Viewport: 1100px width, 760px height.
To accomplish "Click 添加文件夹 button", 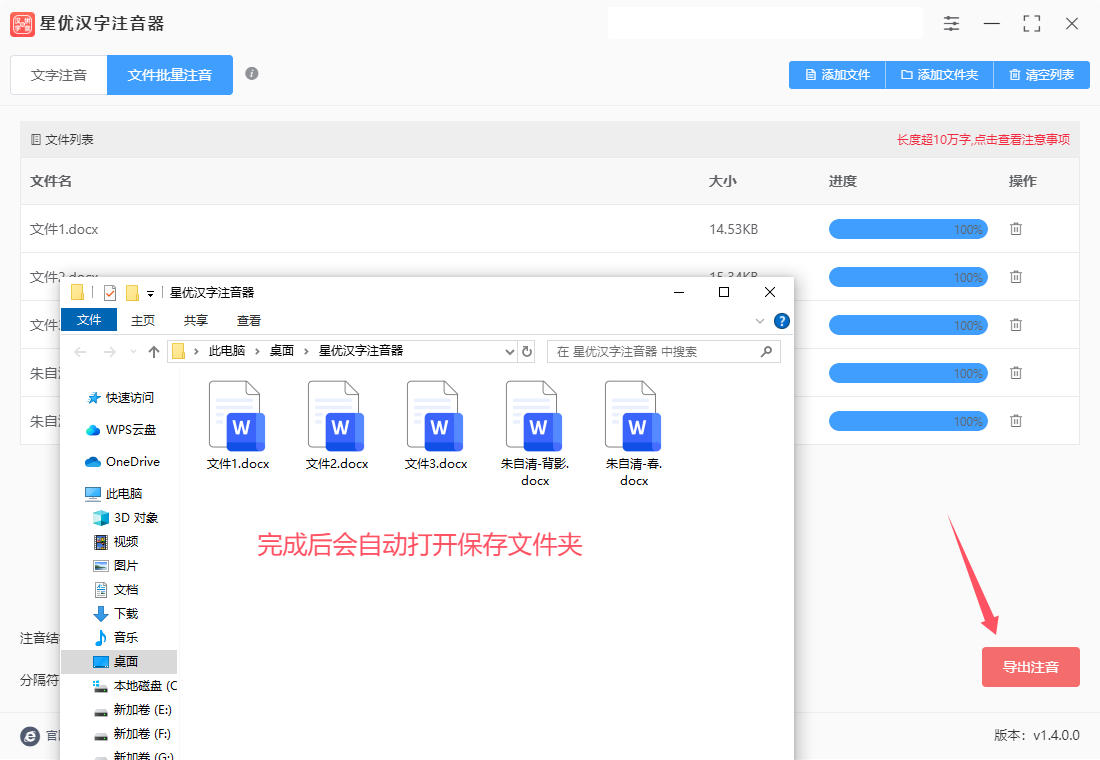I will [x=939, y=75].
